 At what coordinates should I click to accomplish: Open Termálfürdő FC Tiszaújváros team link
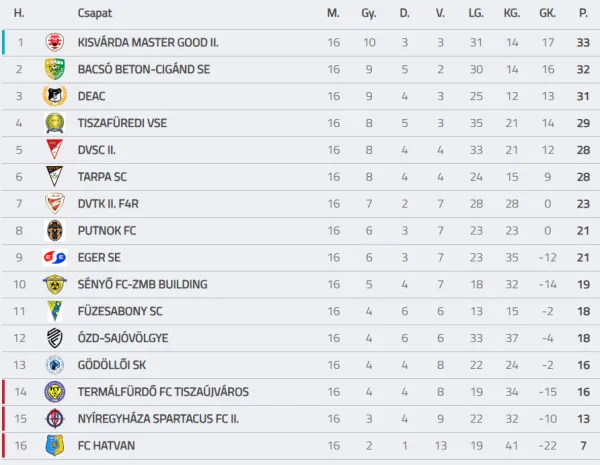[x=163, y=391]
